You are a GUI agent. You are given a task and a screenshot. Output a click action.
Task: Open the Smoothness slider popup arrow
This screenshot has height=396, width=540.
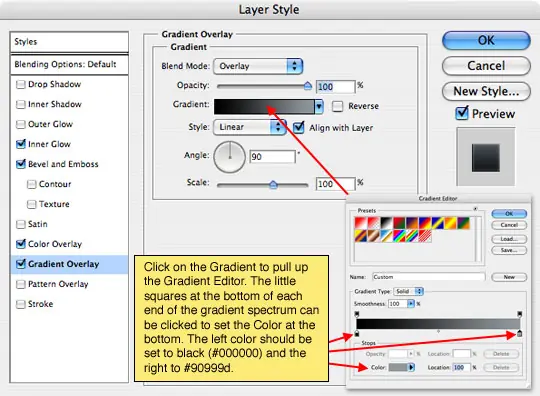(x=411, y=303)
